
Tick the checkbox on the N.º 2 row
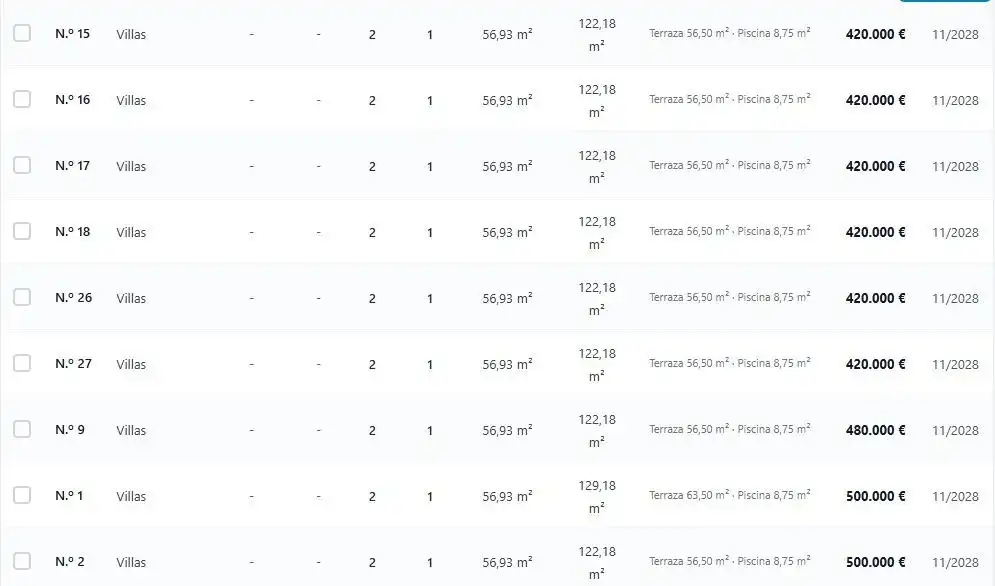[22, 561]
